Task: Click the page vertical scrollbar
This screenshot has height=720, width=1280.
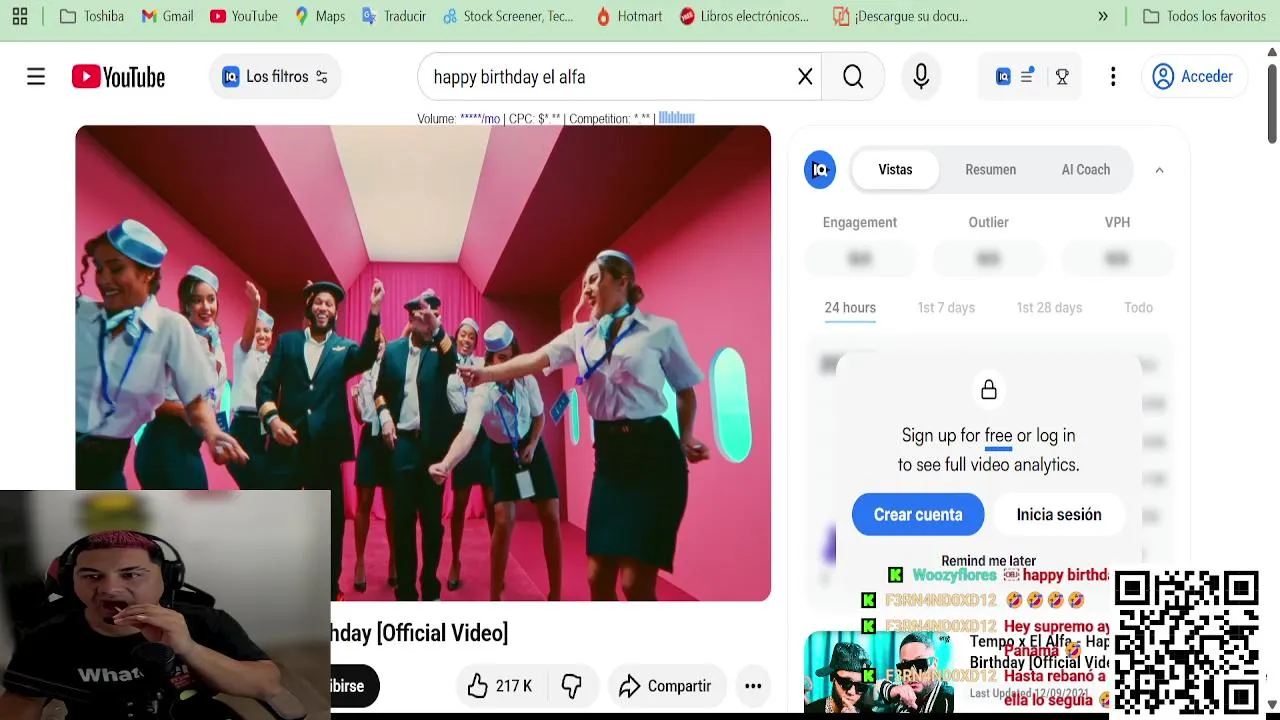Action: coord(1272,105)
